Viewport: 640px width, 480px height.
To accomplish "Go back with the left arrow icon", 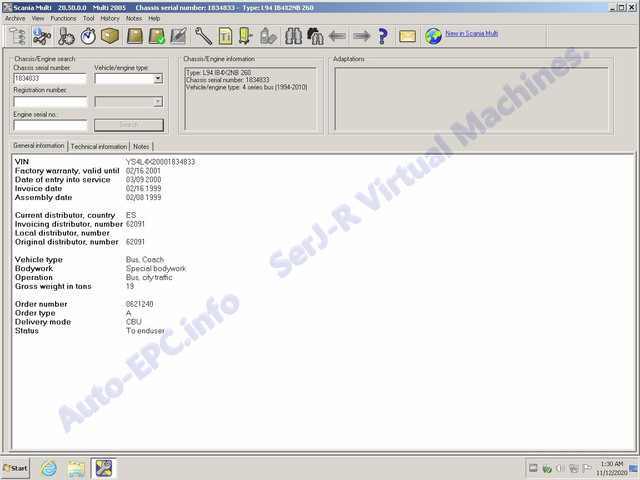I will (x=337, y=36).
